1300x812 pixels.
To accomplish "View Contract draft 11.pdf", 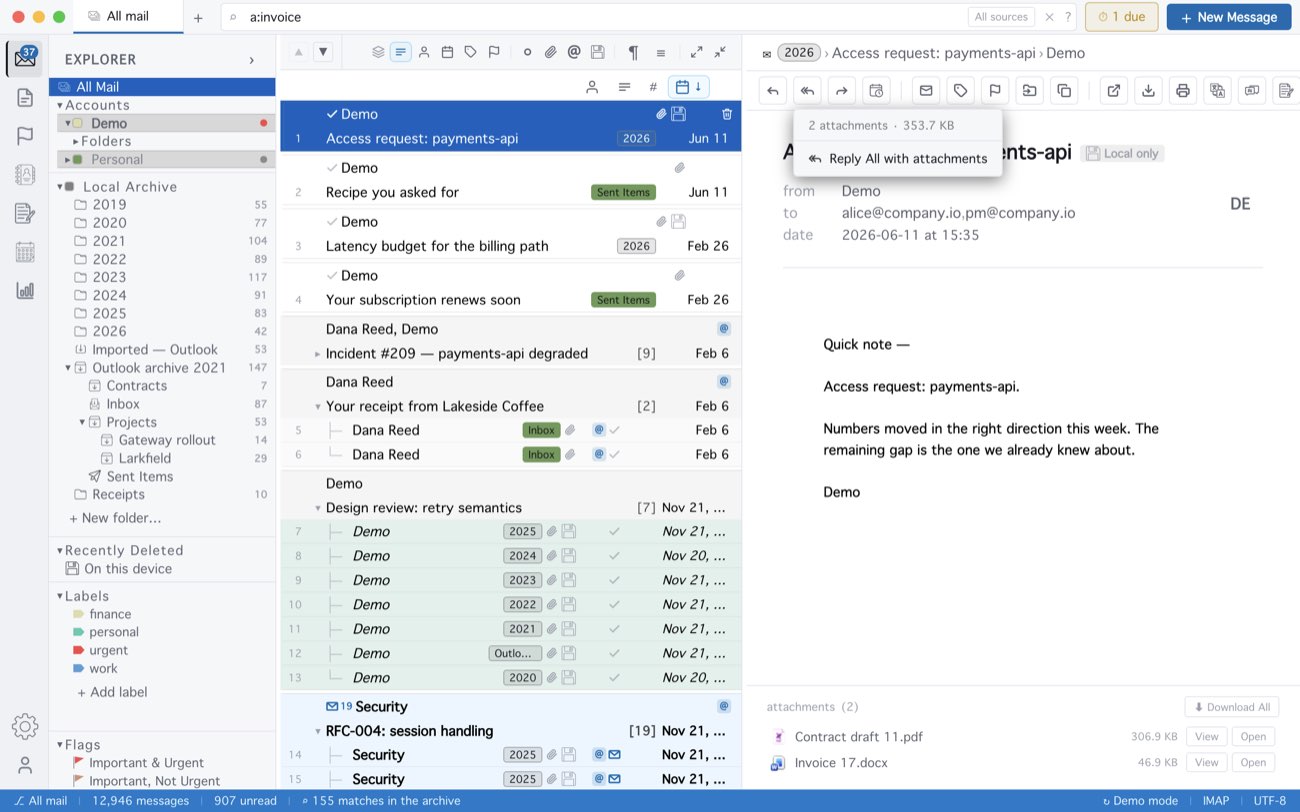I will tap(1207, 737).
